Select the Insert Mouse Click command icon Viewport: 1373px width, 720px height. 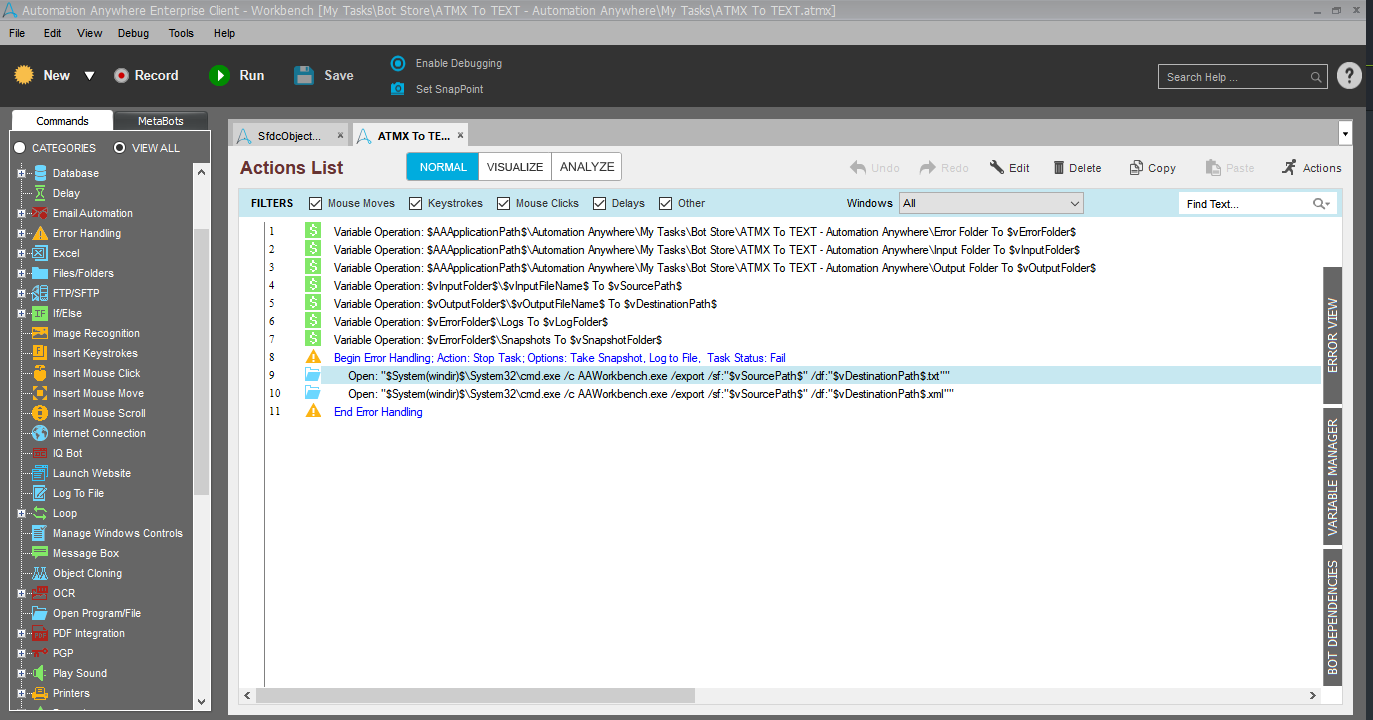(40, 373)
